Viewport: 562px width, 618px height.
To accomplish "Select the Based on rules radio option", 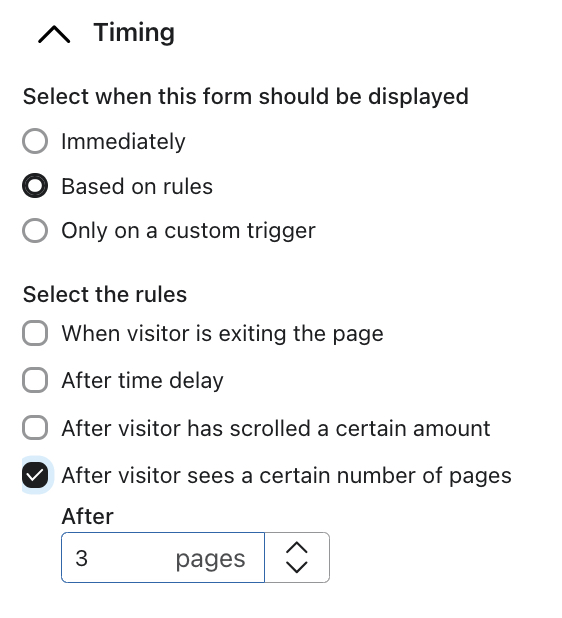I will [x=35, y=186].
